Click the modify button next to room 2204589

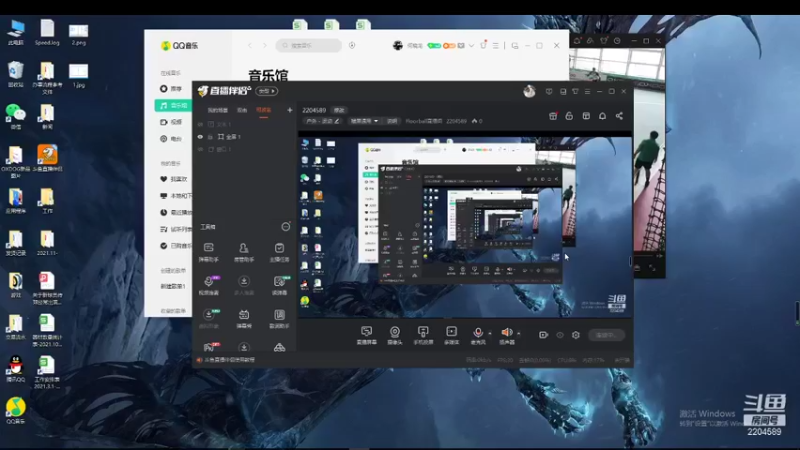[339, 110]
